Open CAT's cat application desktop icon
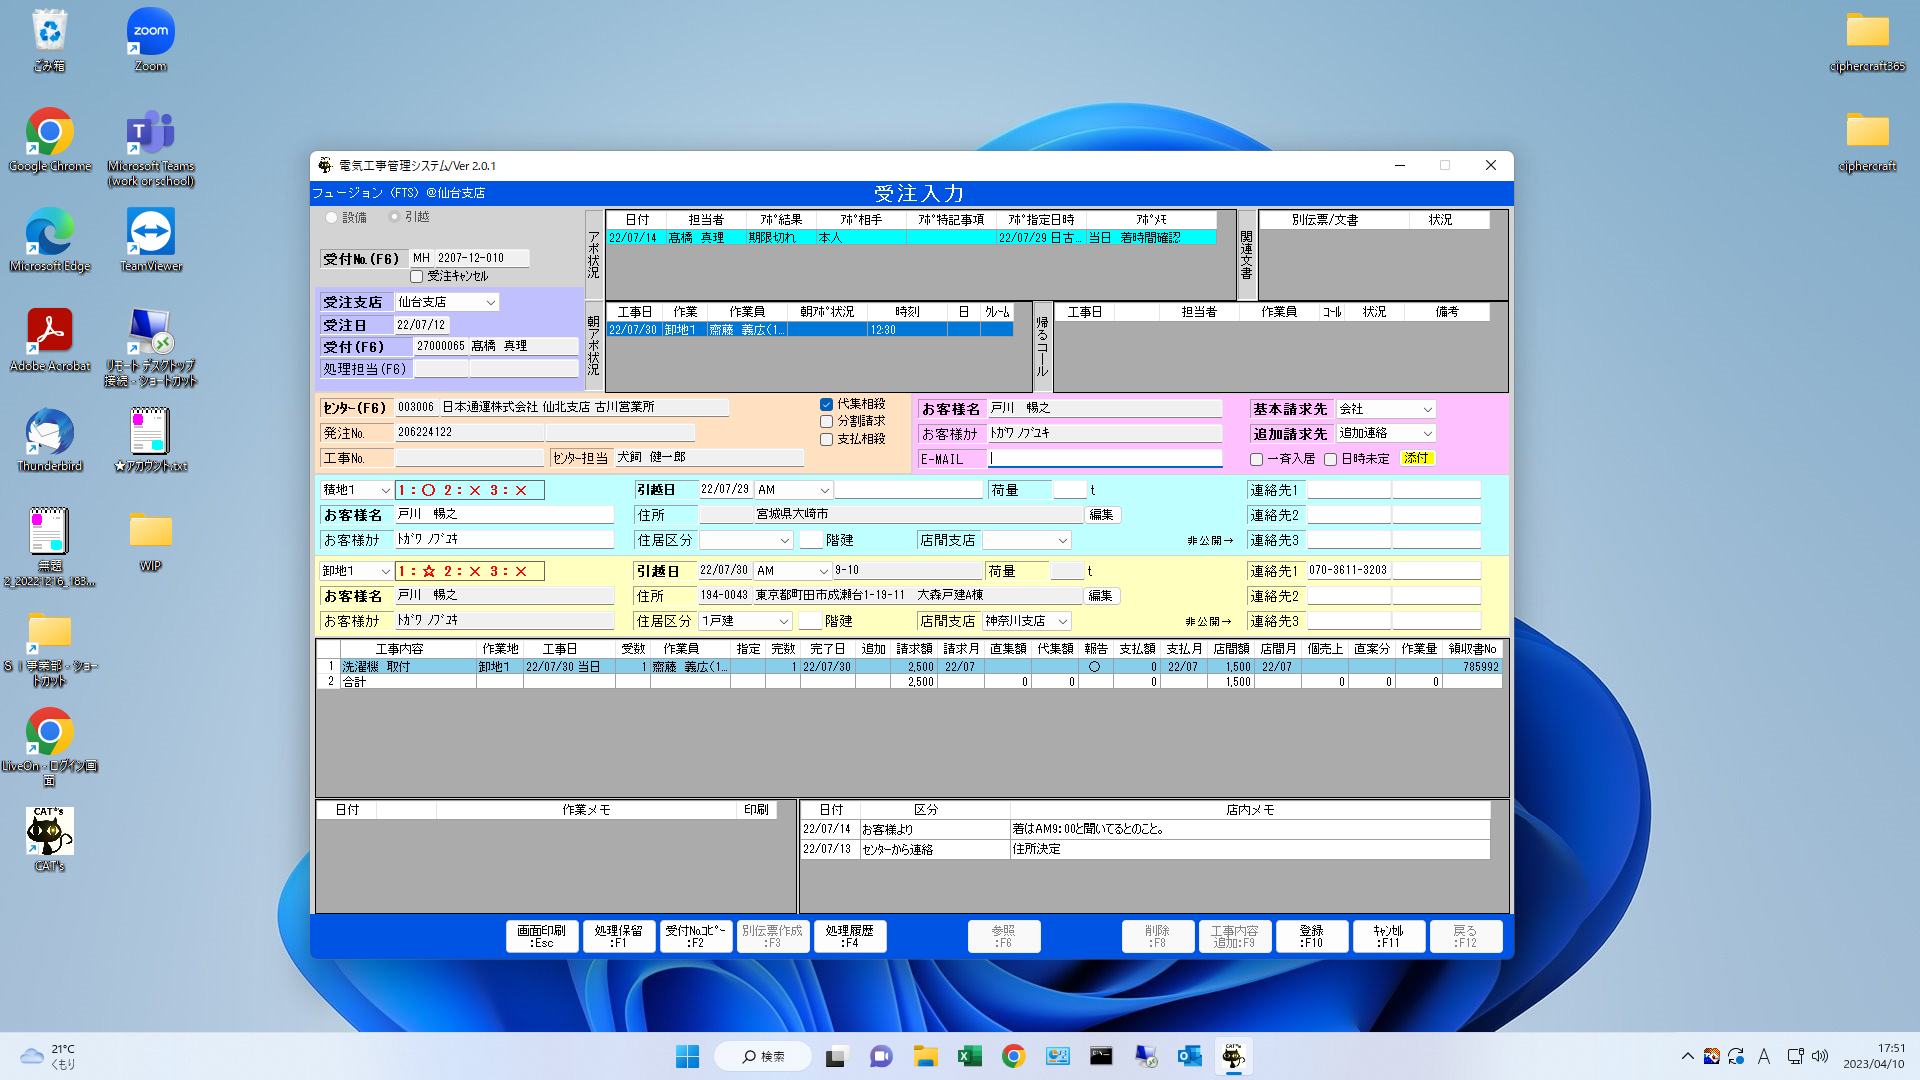This screenshot has width=1920, height=1080. 49,832
